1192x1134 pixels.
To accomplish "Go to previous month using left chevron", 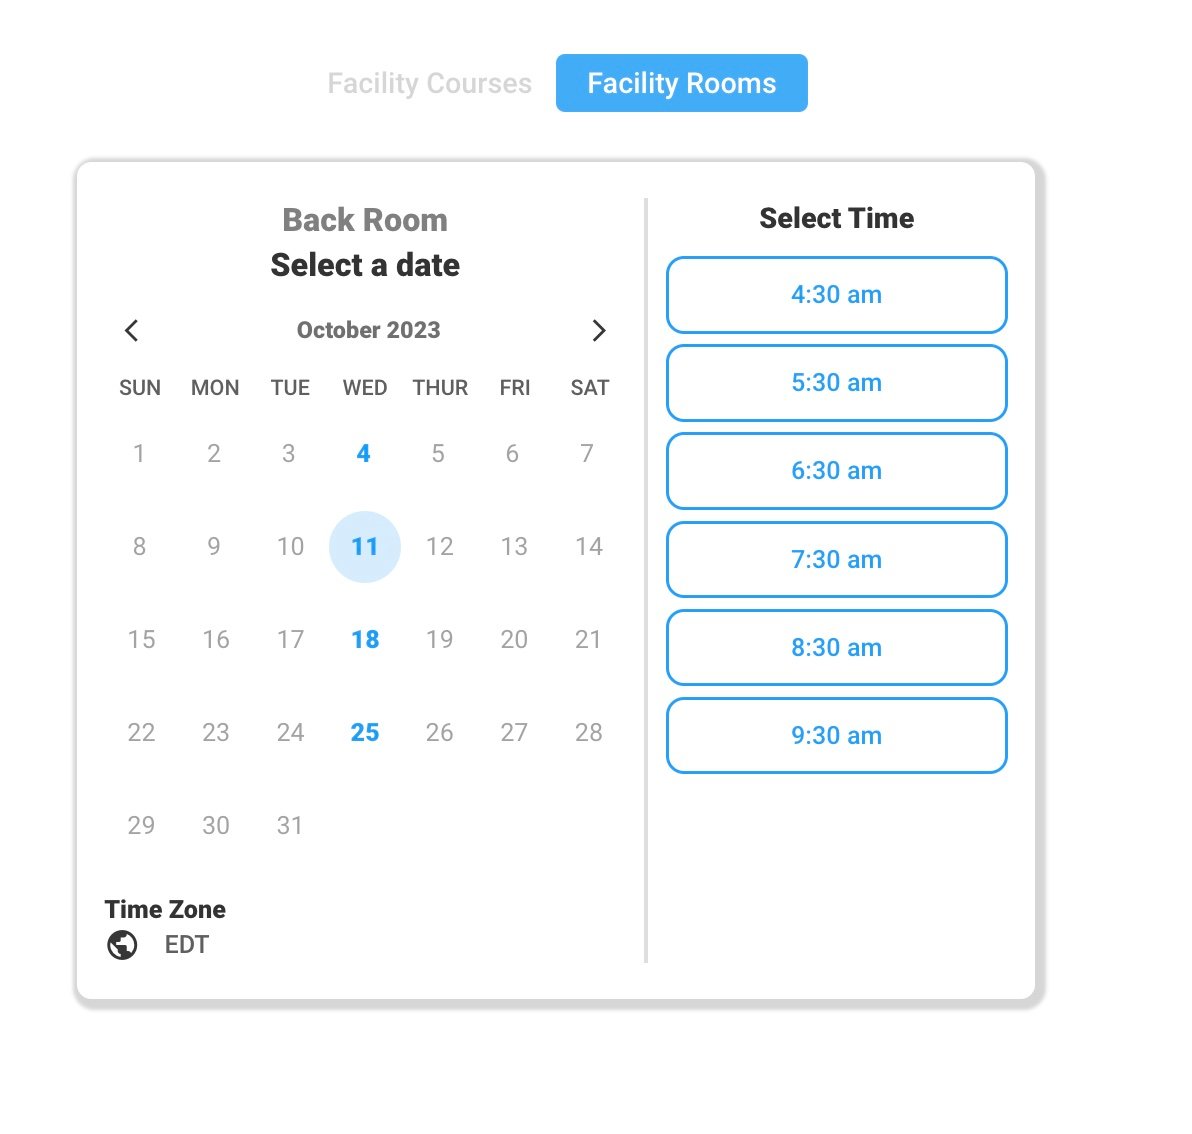I will click(x=131, y=331).
